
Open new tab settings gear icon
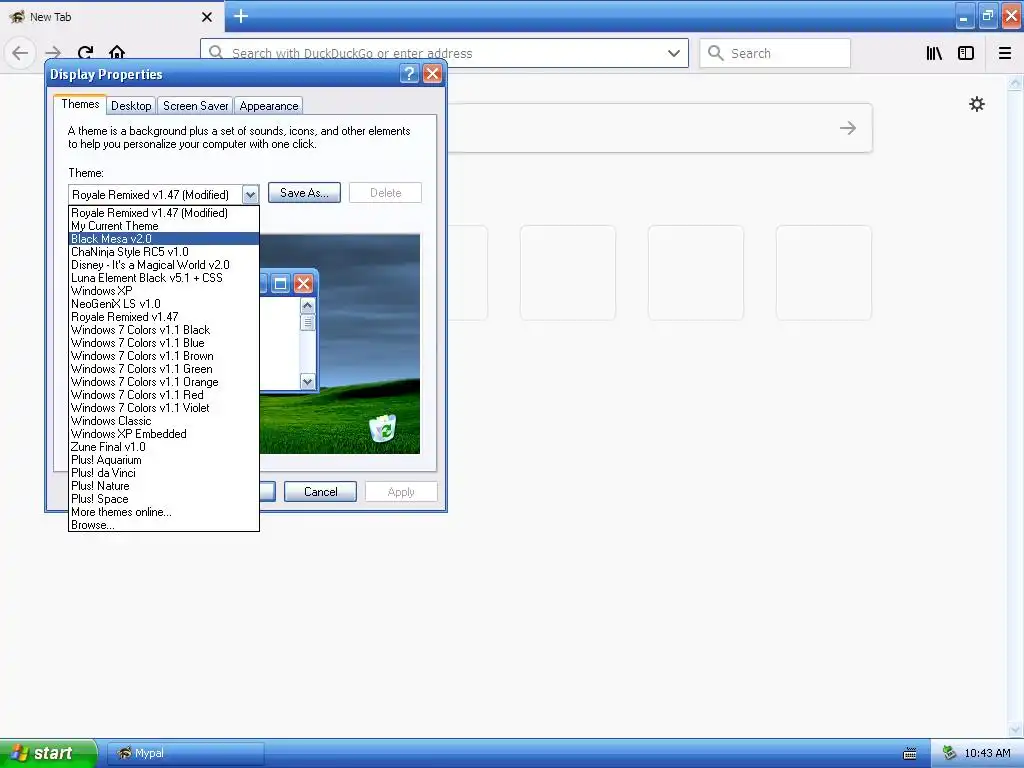977,104
